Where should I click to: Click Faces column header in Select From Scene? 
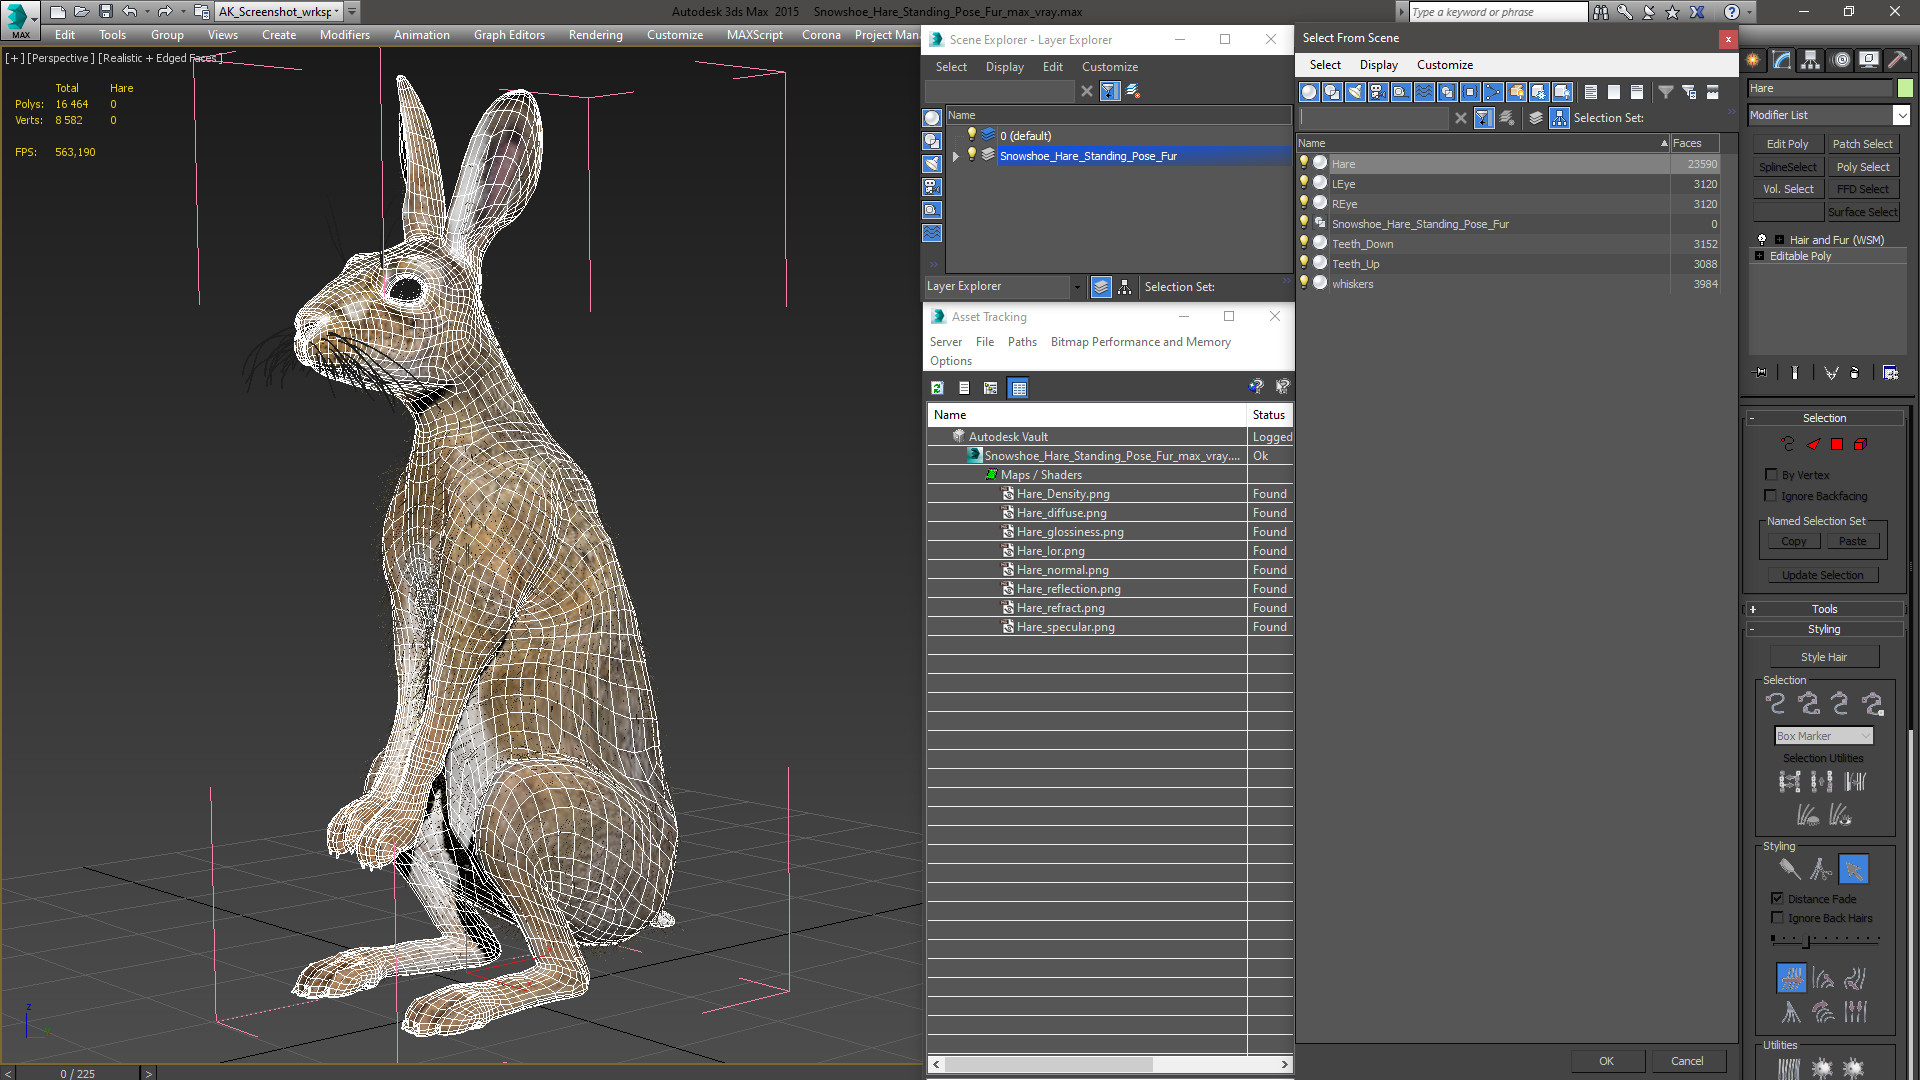(1694, 143)
